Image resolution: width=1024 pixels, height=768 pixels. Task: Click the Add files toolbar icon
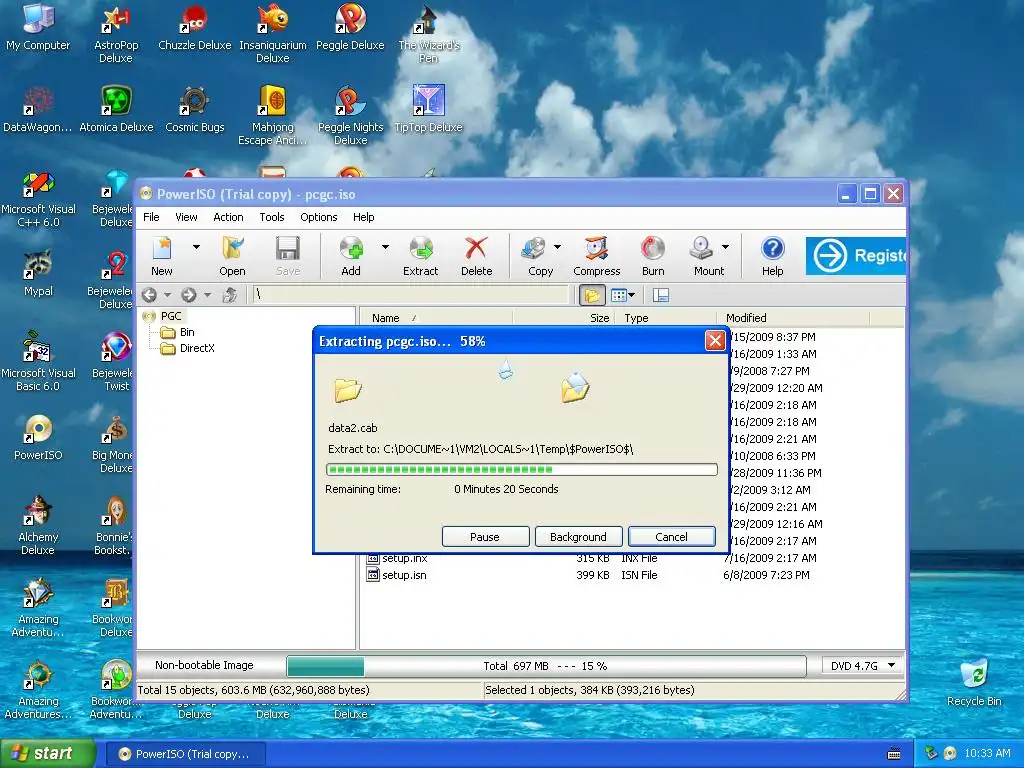coord(351,256)
